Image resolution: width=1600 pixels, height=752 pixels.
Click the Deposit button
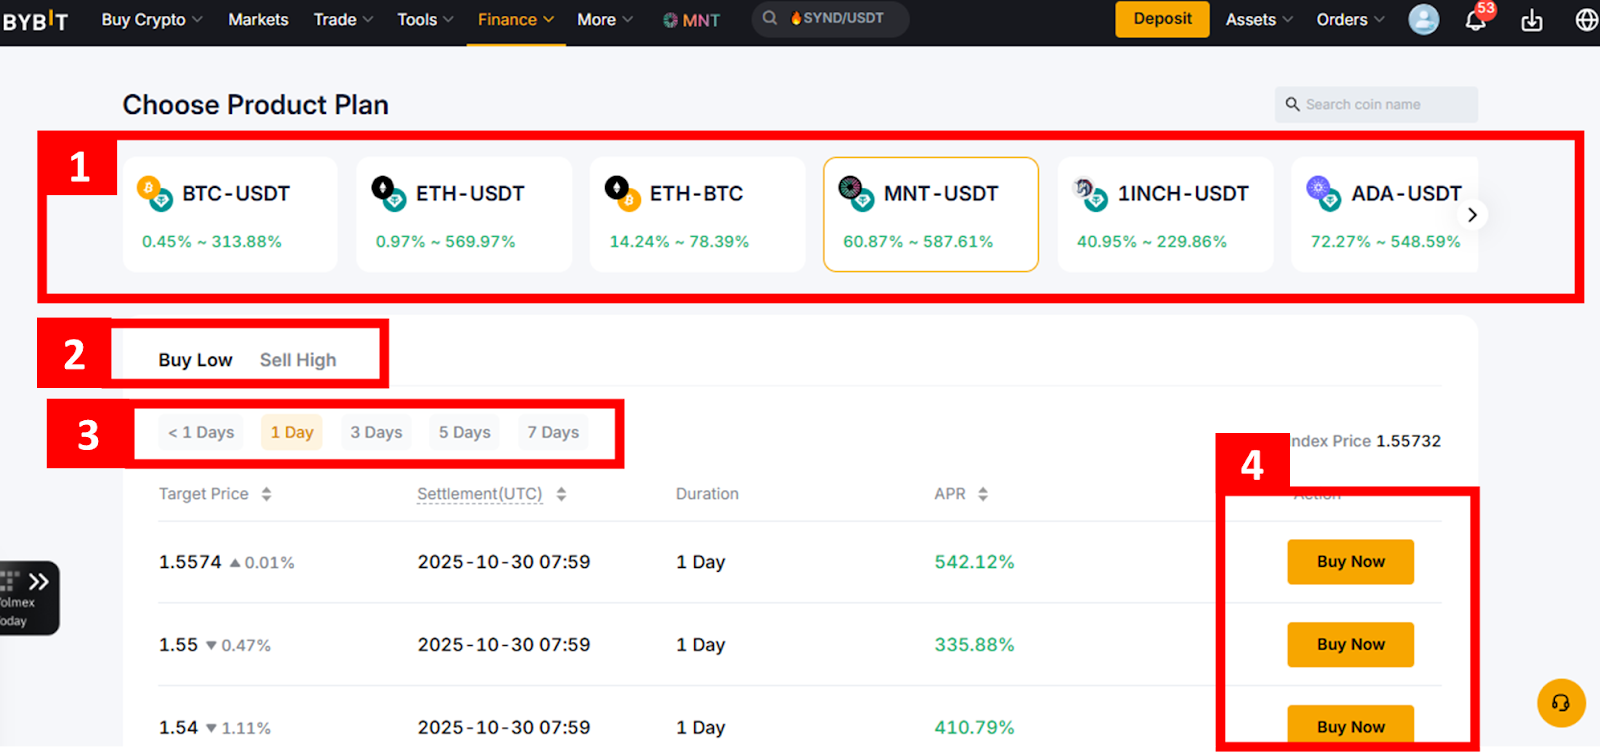coord(1162,19)
